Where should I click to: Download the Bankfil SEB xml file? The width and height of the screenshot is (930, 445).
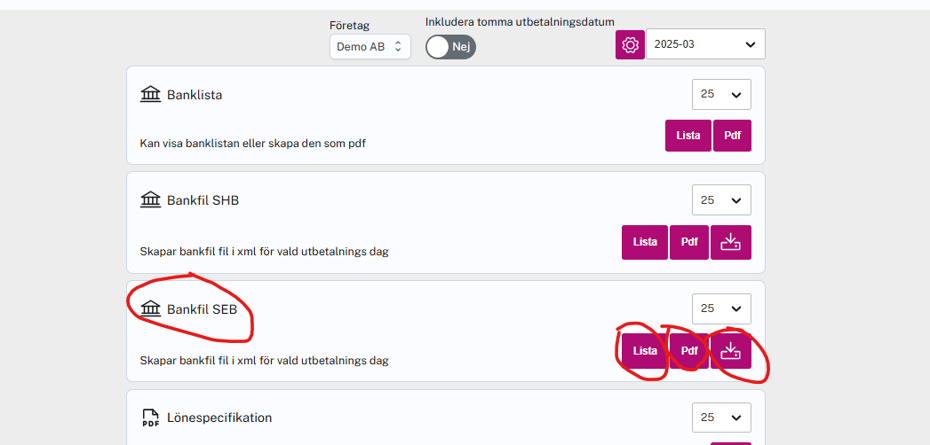731,351
